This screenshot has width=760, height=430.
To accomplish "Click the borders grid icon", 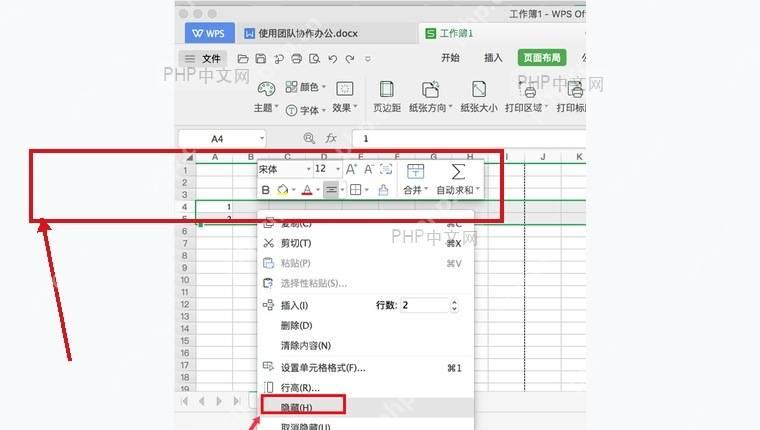I will [355, 190].
